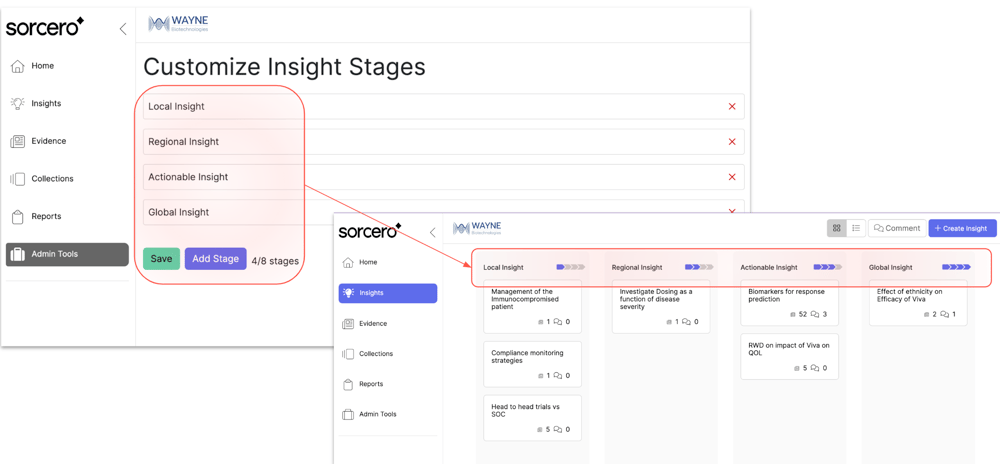Remove the Actionable Insight stage
Viewport: 1000px width, 464px height.
pos(732,177)
